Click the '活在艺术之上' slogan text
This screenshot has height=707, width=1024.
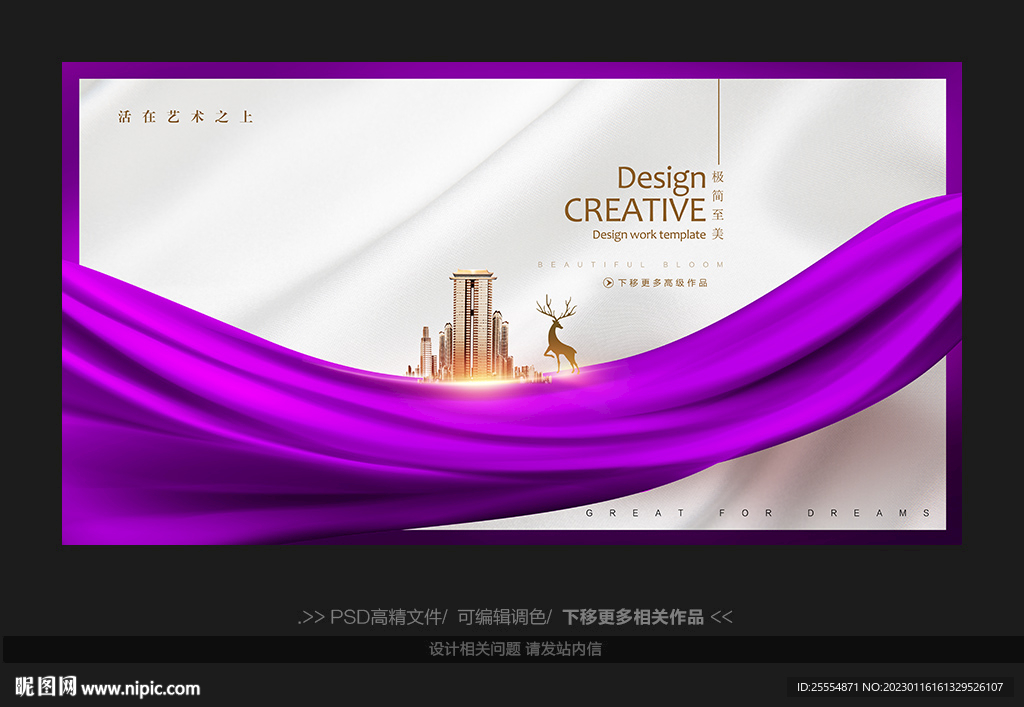pyautogui.click(x=185, y=117)
